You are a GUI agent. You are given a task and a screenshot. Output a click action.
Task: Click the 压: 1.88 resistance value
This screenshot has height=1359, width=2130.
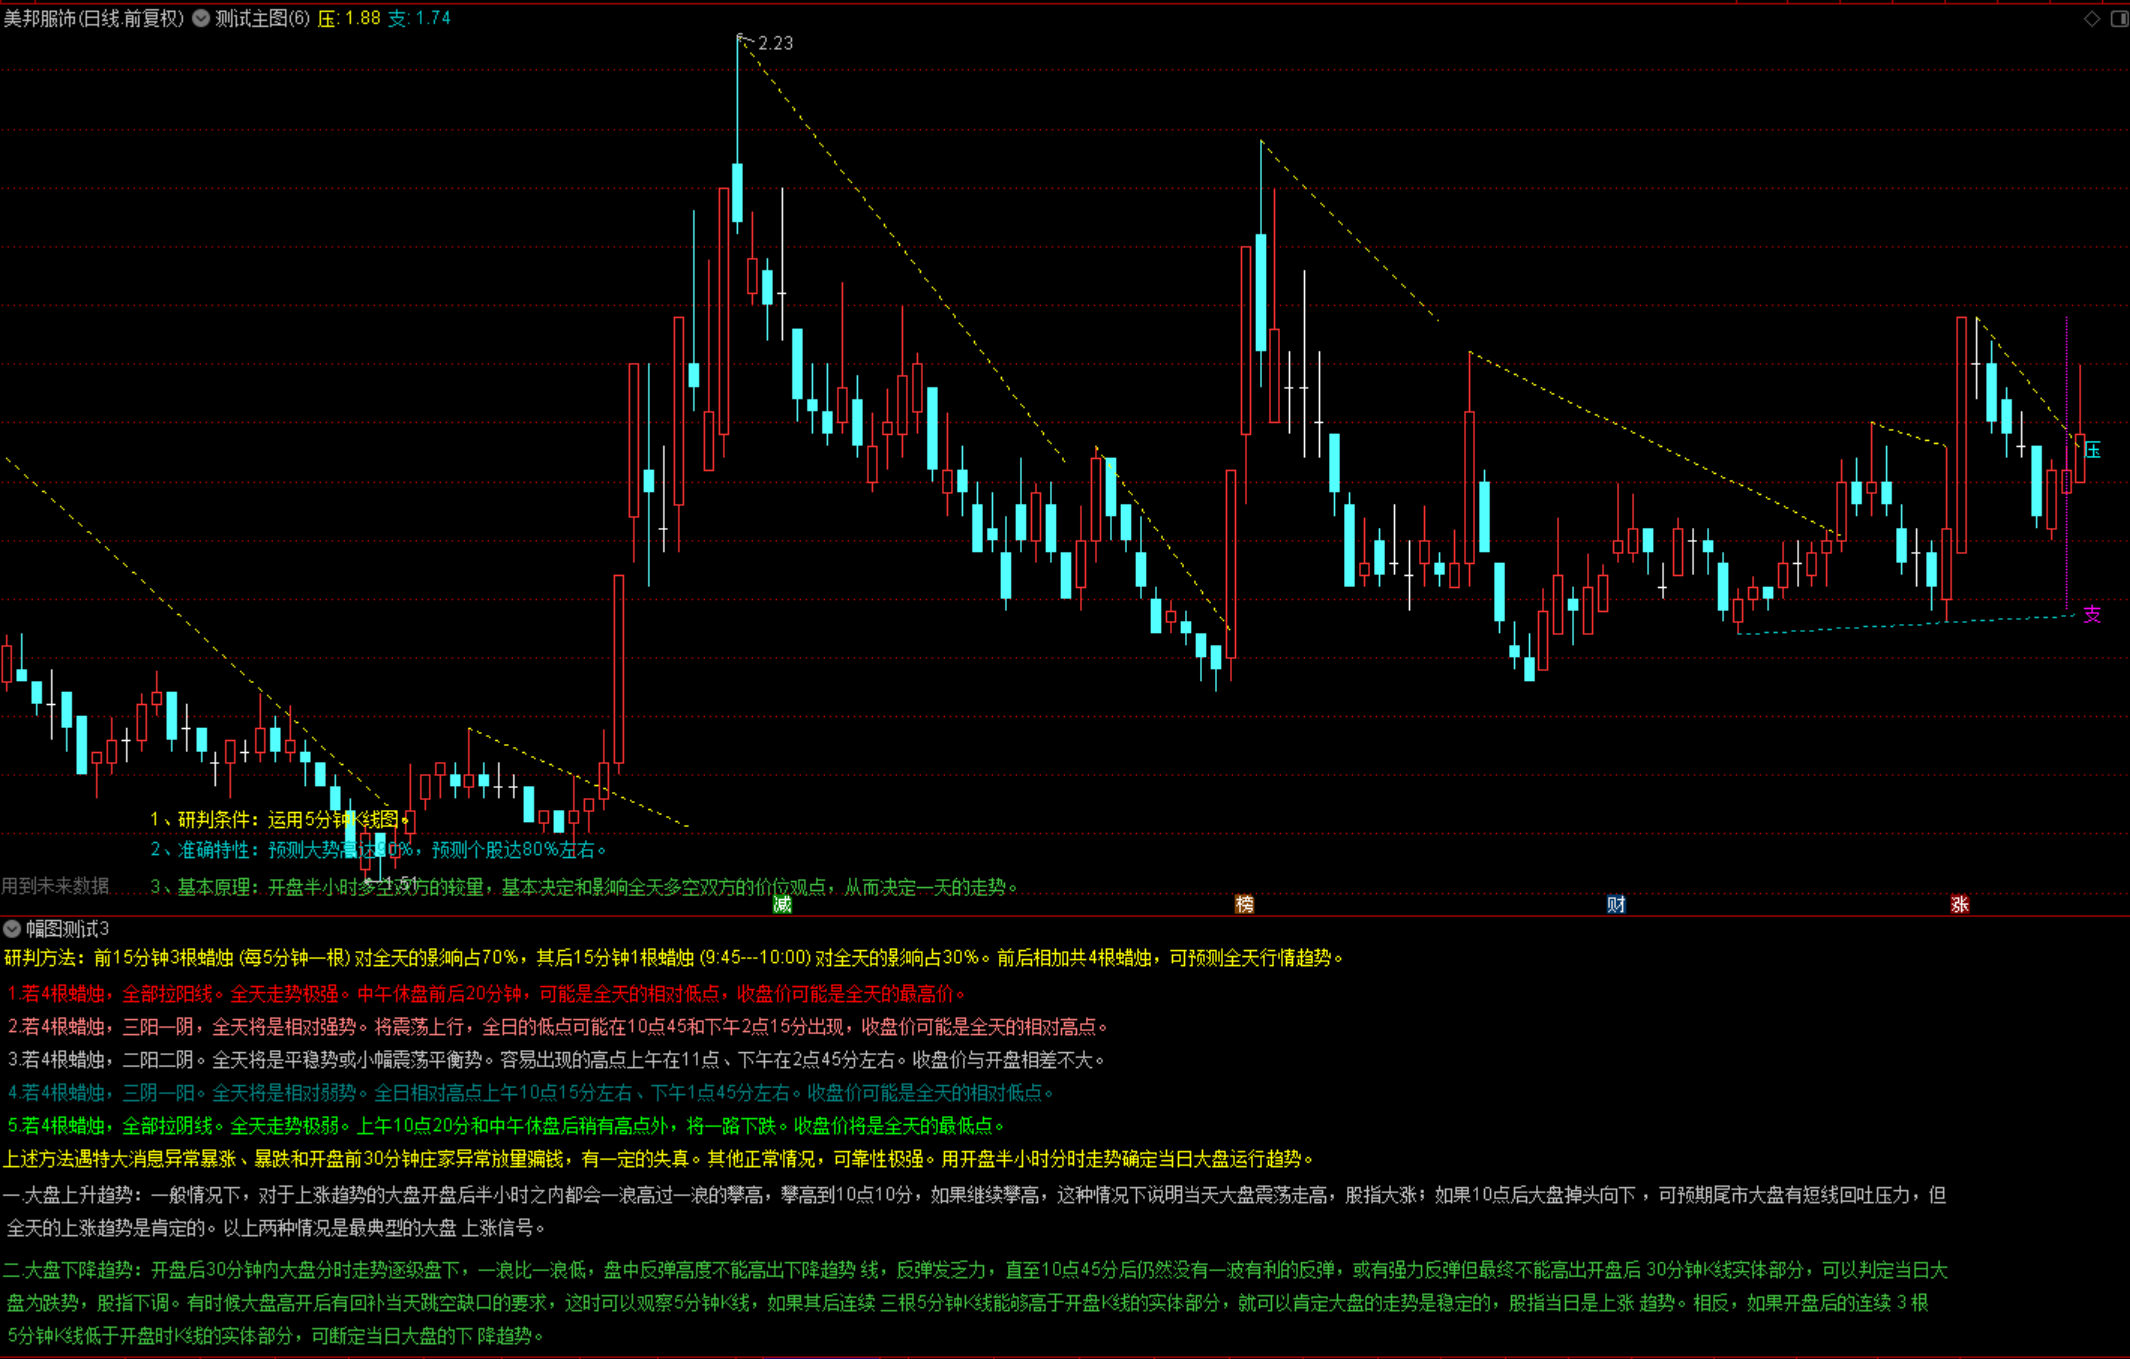coord(349,18)
